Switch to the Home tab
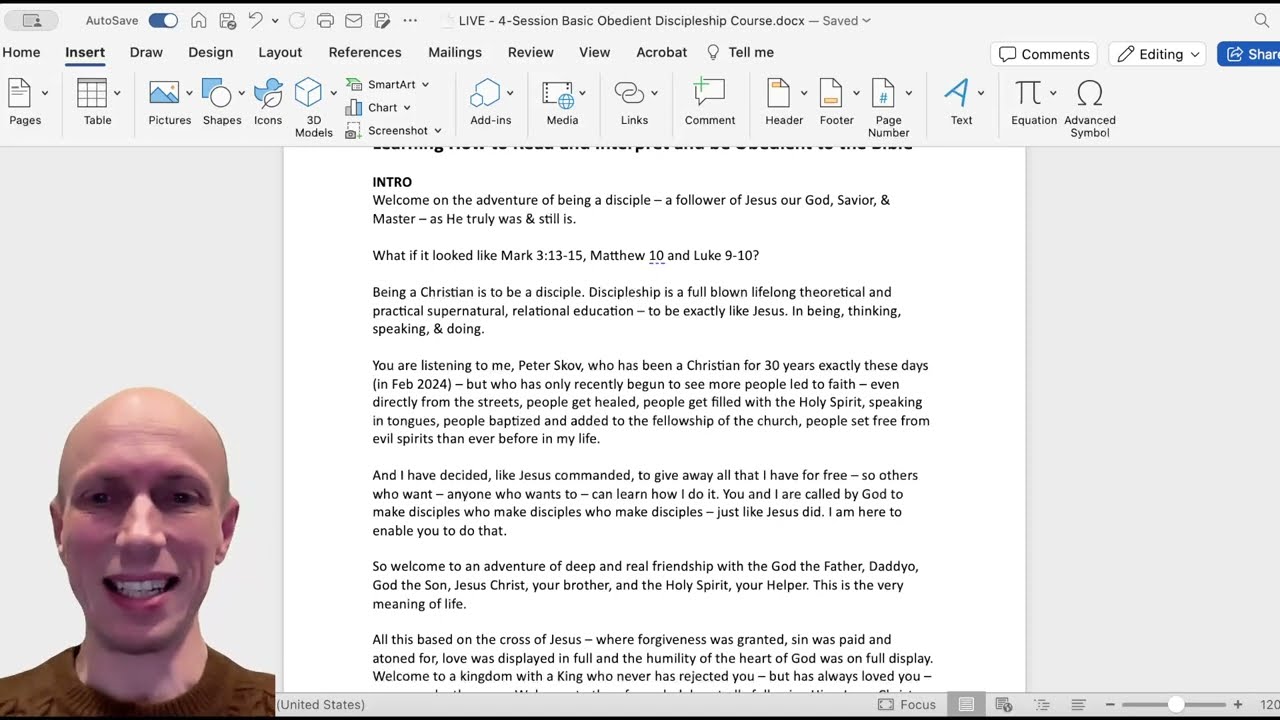This screenshot has height=720, width=1280. pyautogui.click(x=21, y=52)
